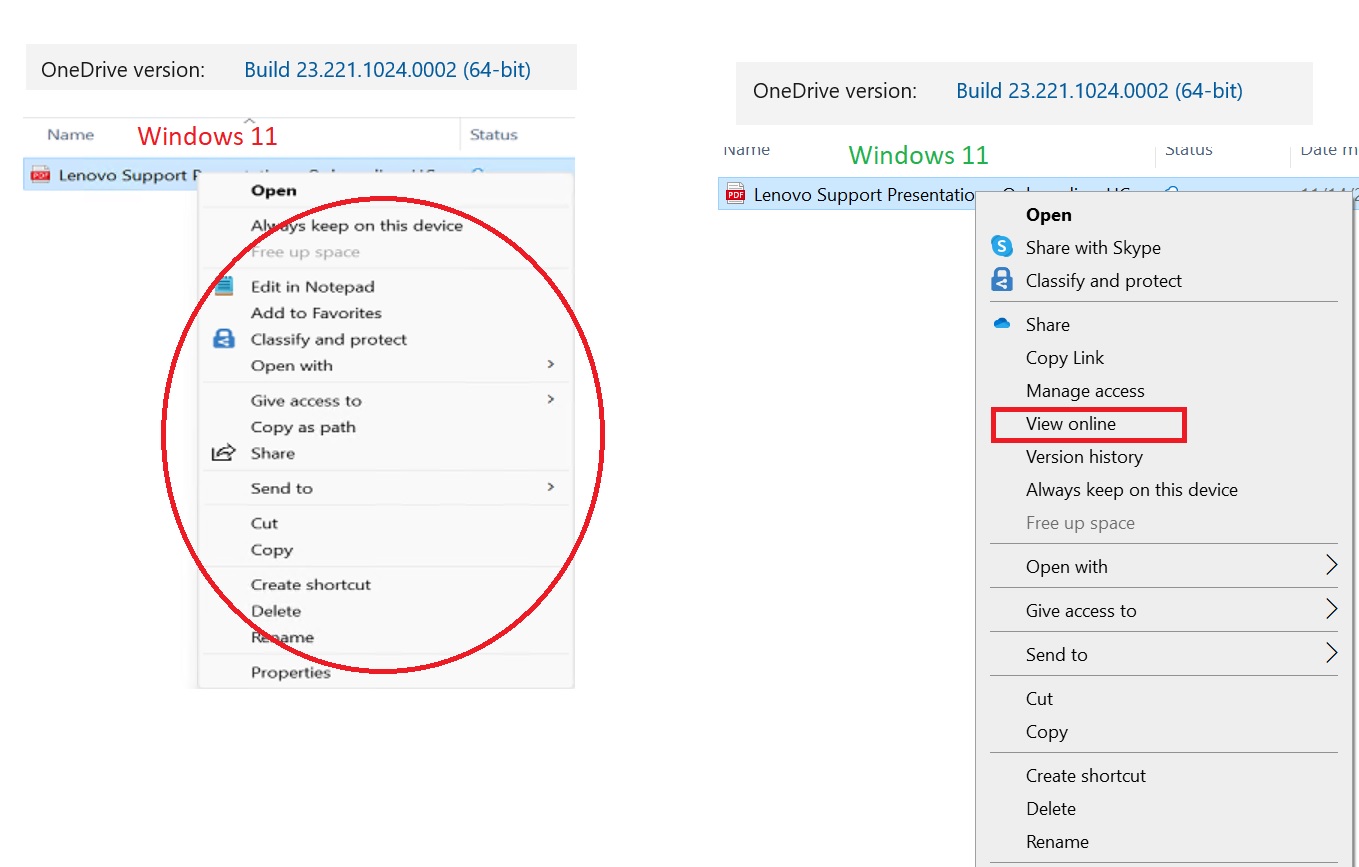This screenshot has height=867, width=1359.
Task: Select the PDF file icon in the left-hand file list
Action: (40, 175)
